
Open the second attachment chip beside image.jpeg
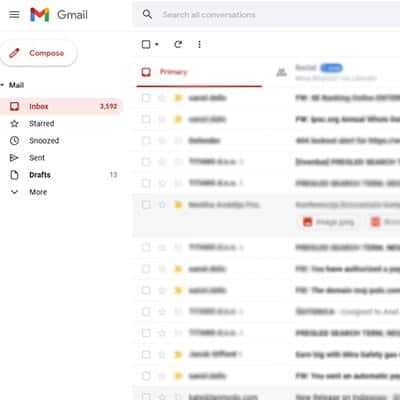(x=384, y=222)
